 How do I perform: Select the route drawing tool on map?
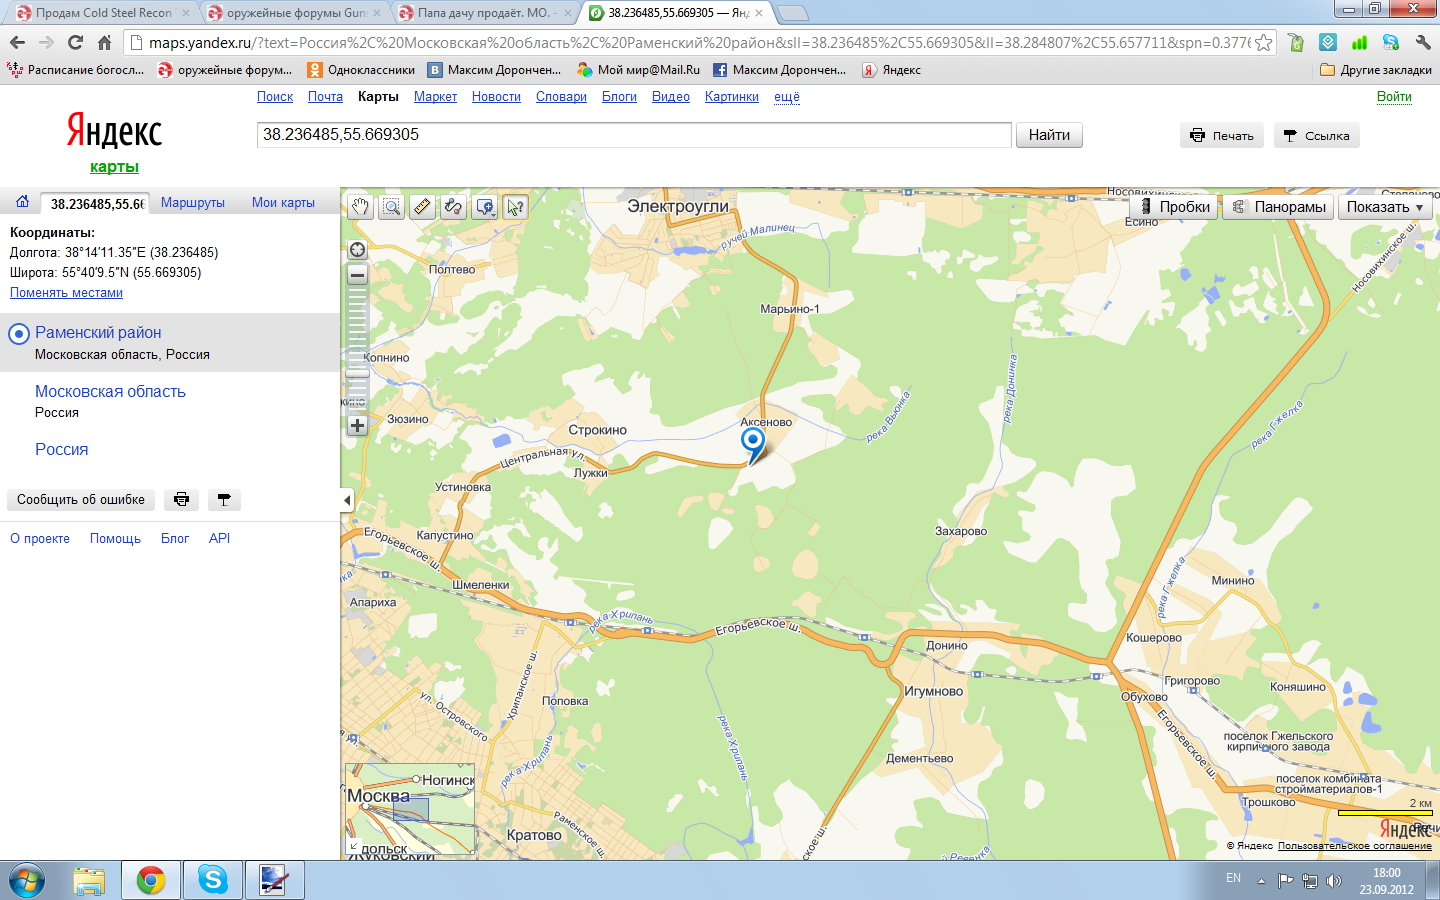[453, 207]
